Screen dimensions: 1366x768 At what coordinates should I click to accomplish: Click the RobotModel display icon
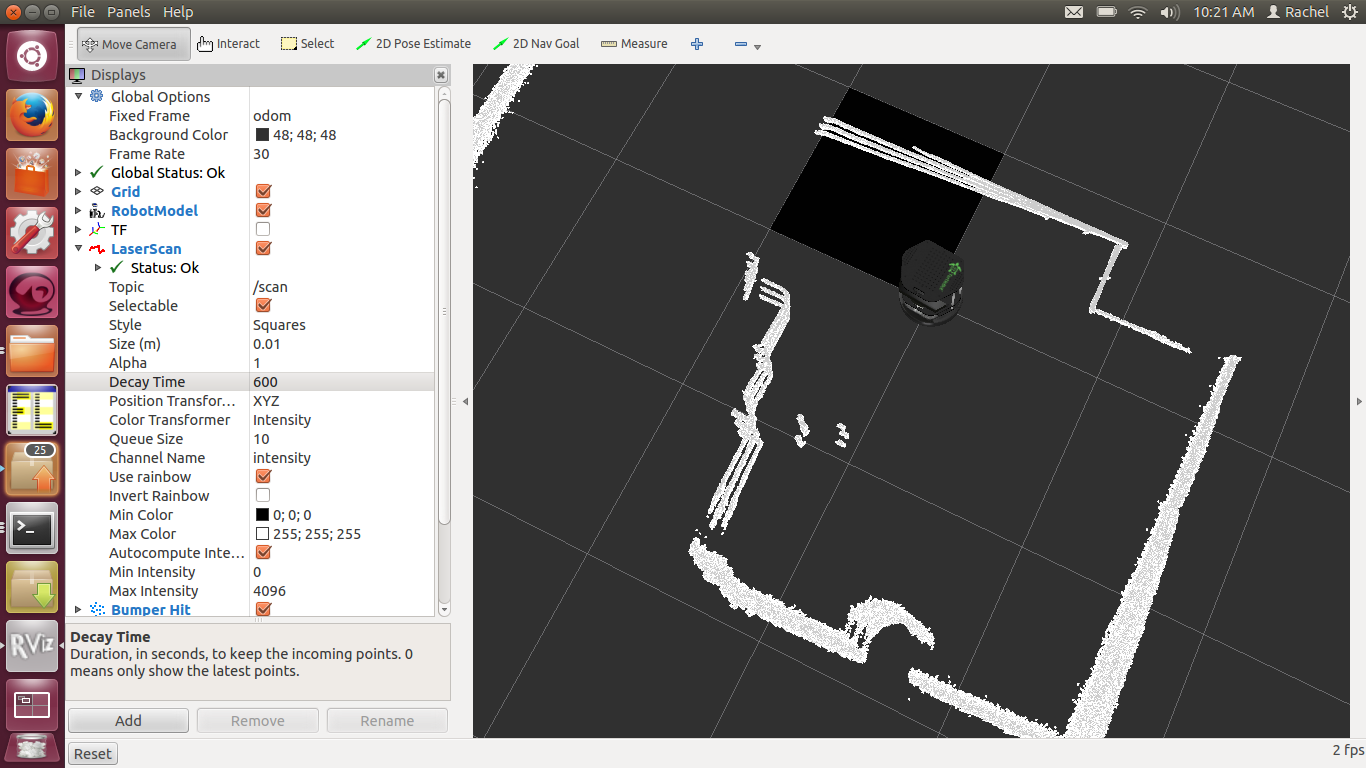(x=96, y=210)
